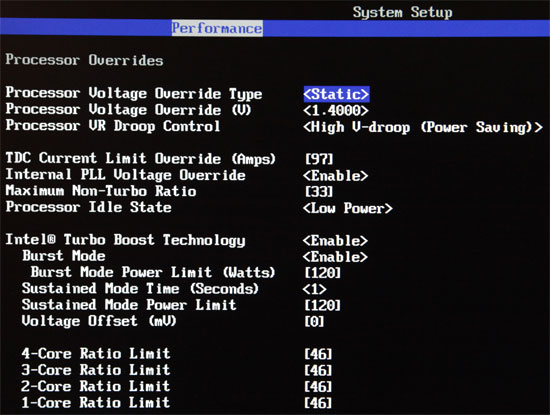Click the TDC Current Limit Override (Amps) label
This screenshot has height=415, width=550.
coord(141,159)
